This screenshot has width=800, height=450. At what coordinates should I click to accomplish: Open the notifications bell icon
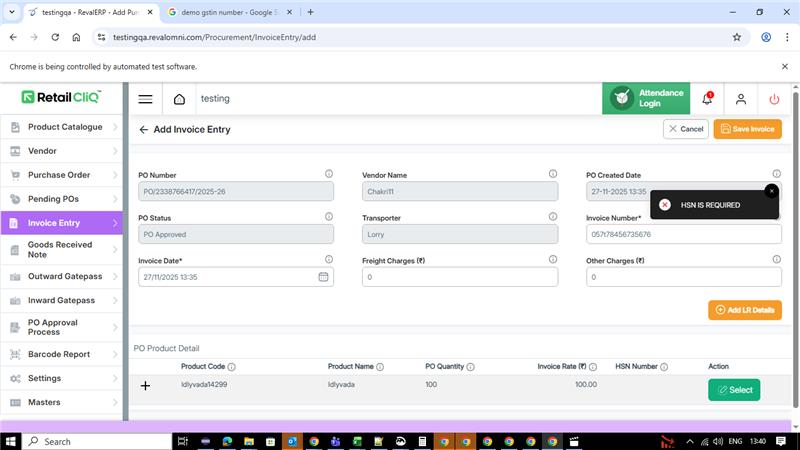pos(707,99)
